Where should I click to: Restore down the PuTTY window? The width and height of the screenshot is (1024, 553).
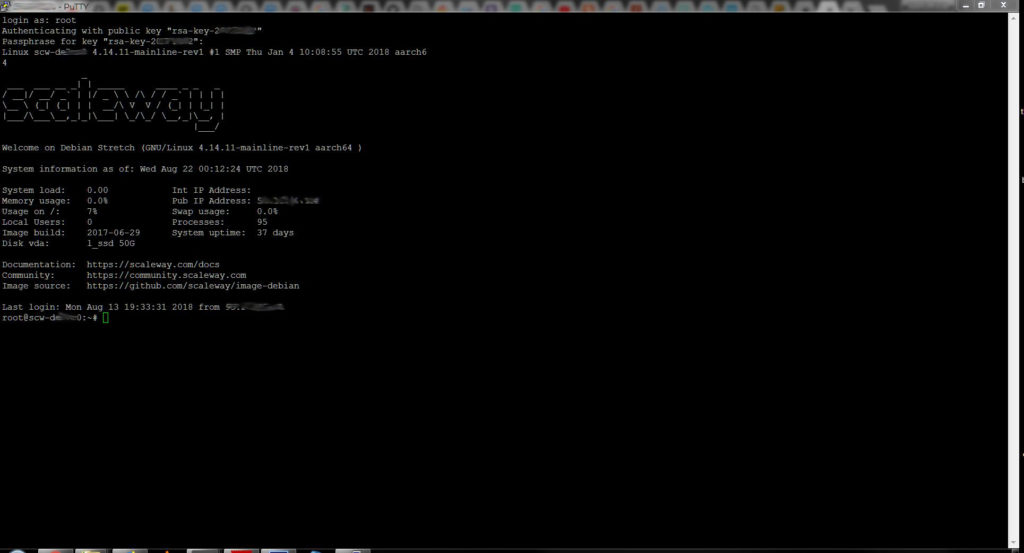tap(981, 5)
